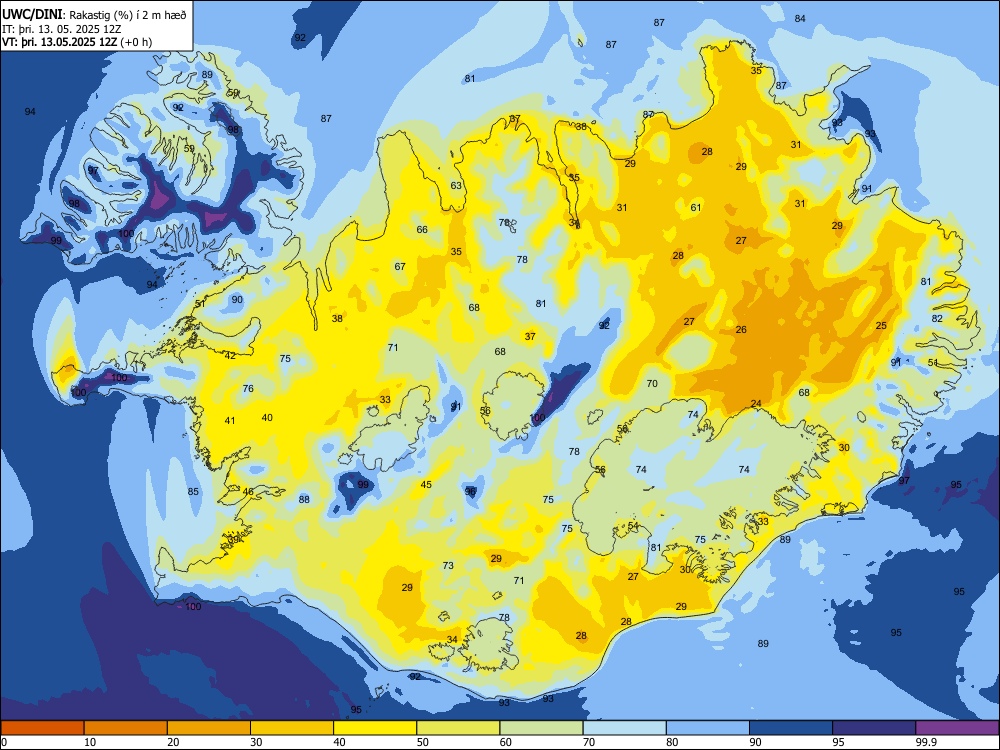Click the offshore value 85 west of Iceland
1000x750 pixels.
click(193, 492)
